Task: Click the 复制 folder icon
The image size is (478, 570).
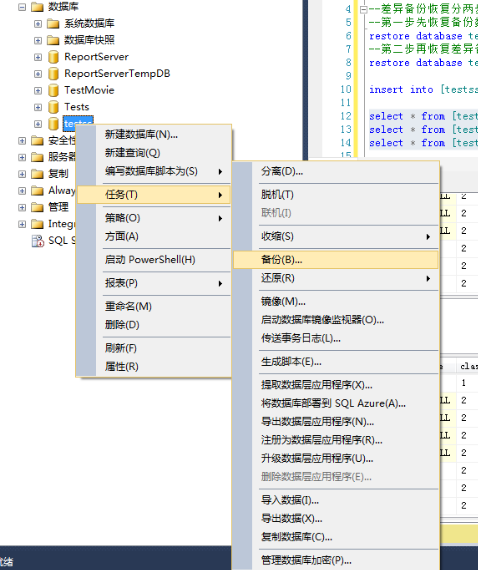Action: tap(37, 174)
